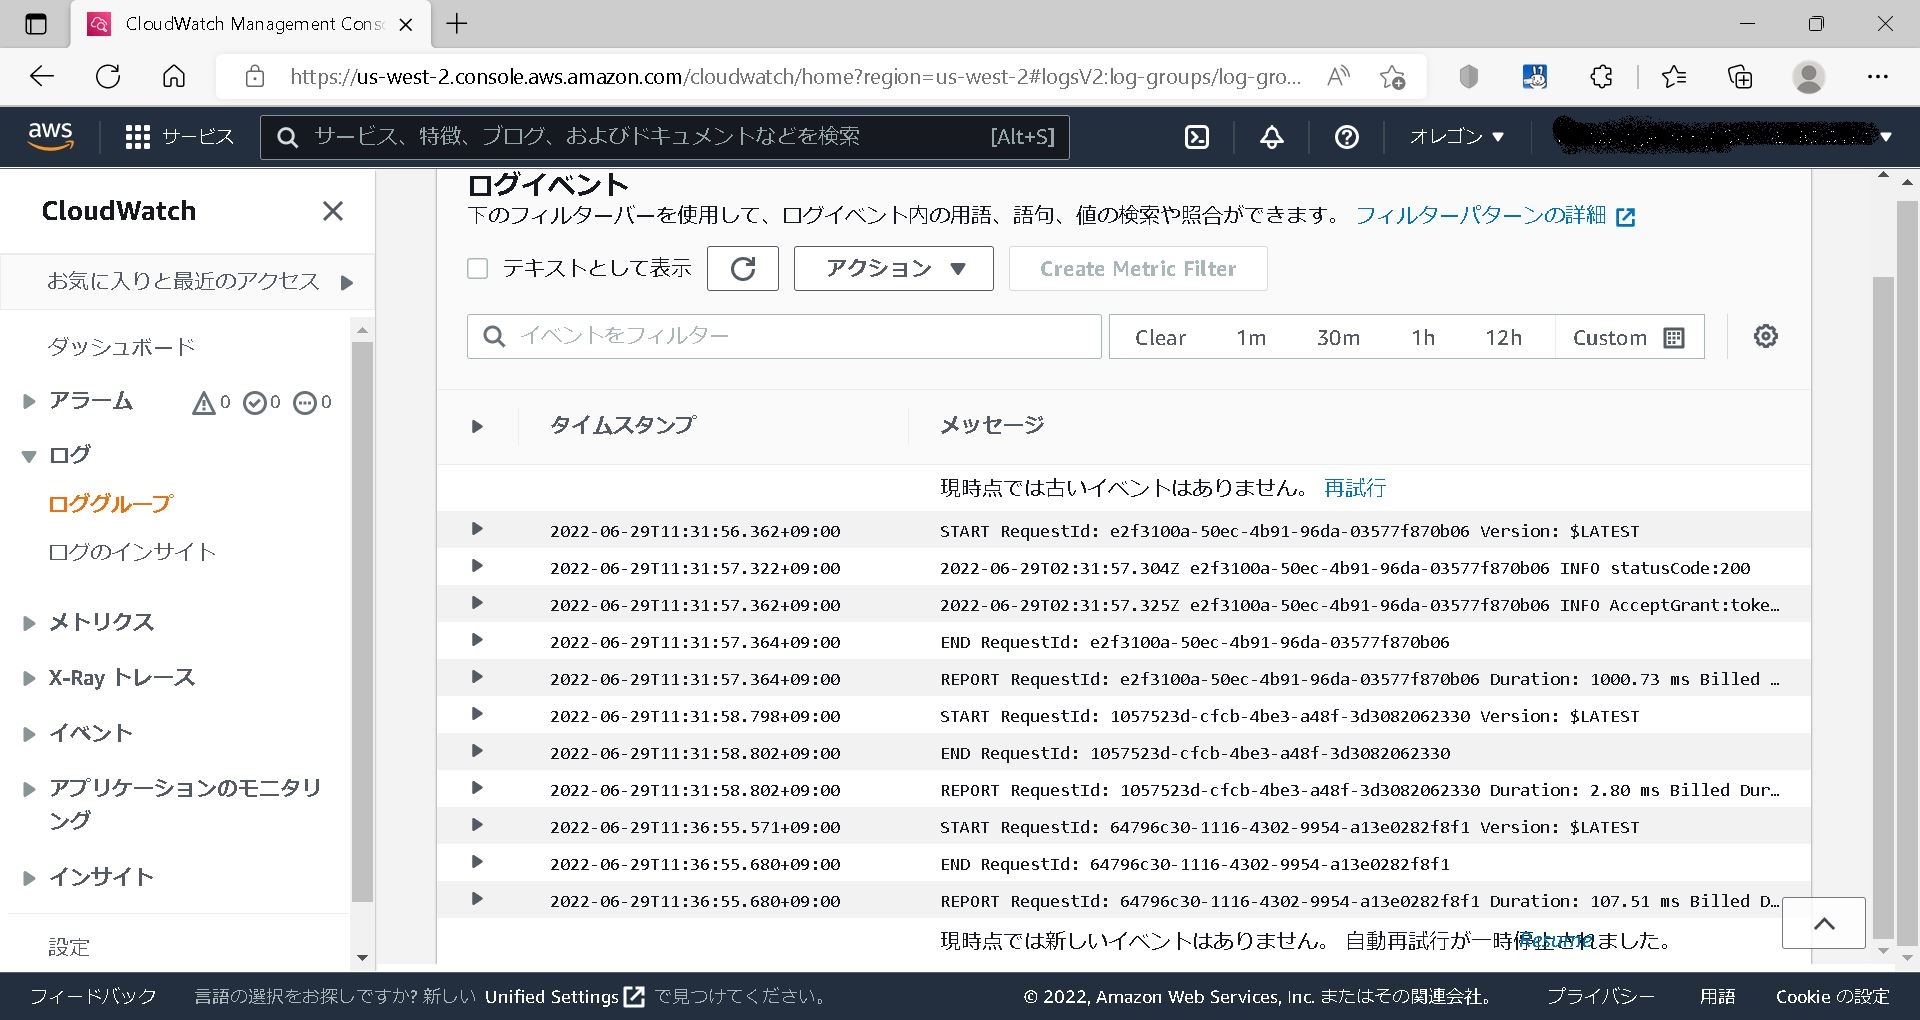
Task: Open browser settings ellipsis menu
Action: click(x=1878, y=77)
